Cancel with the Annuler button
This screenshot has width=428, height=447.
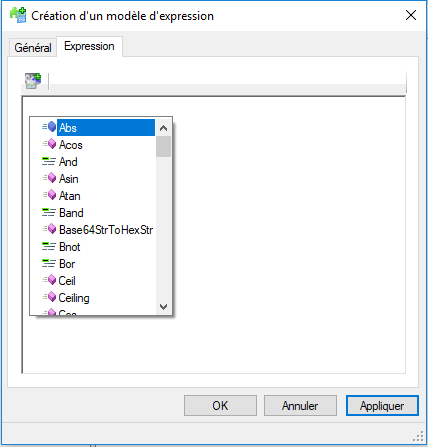tap(300, 406)
